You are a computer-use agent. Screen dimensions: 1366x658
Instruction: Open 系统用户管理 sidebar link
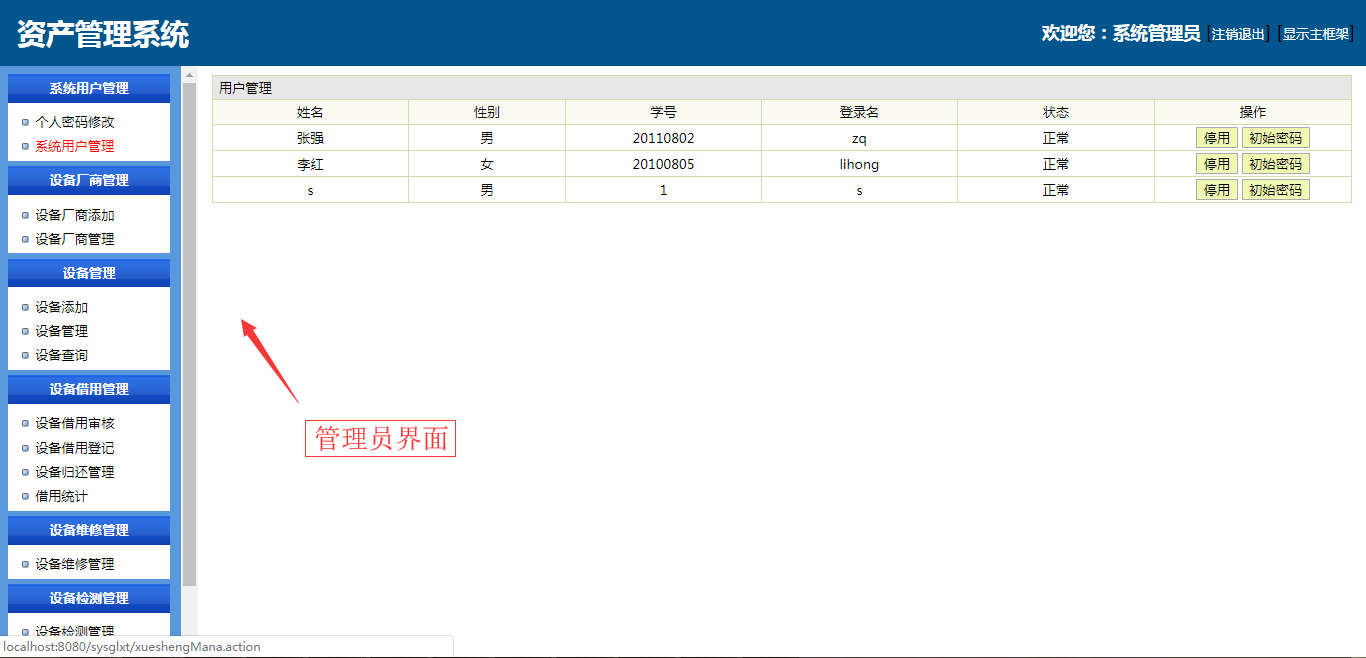pyautogui.click(x=75, y=146)
